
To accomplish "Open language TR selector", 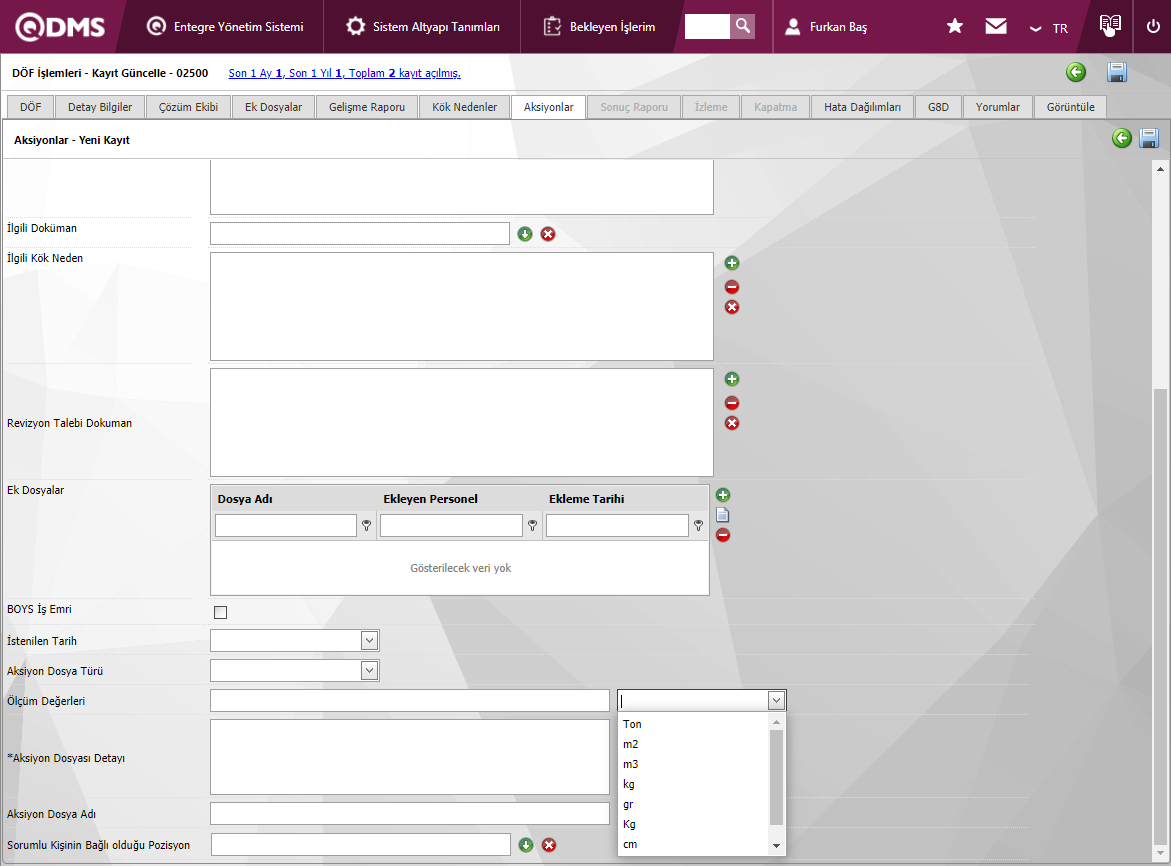I will tap(1050, 28).
